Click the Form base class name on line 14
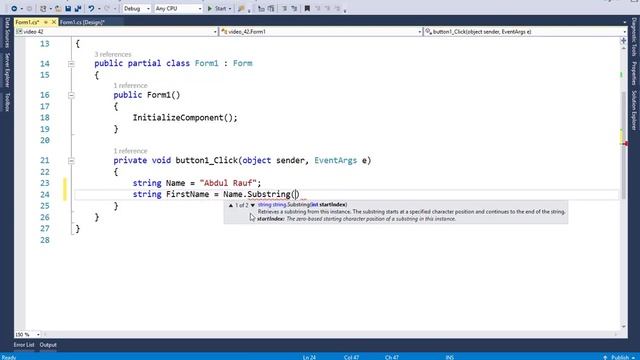This screenshot has width=640, height=360. pyautogui.click(x=243, y=63)
